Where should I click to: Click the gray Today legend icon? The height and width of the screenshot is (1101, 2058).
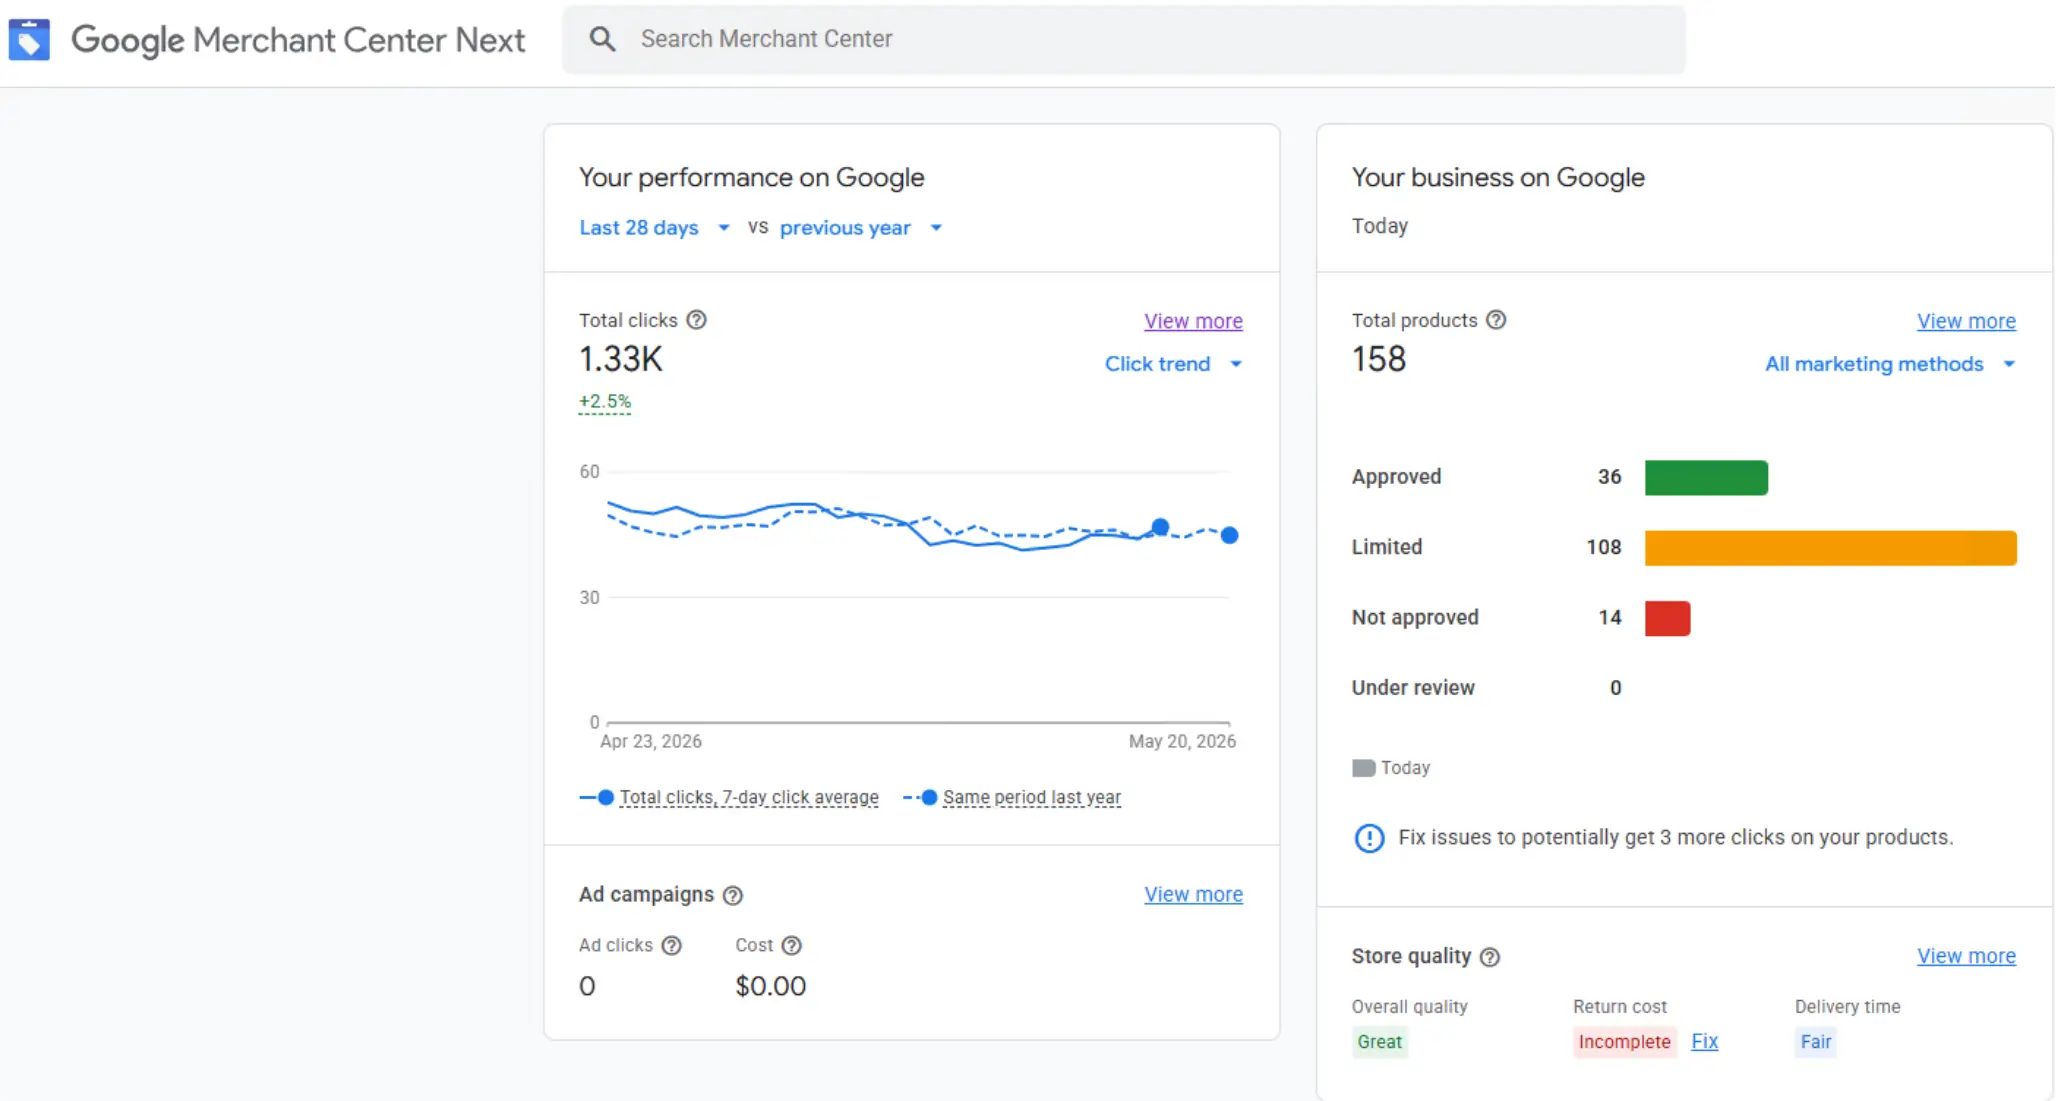coord(1363,768)
